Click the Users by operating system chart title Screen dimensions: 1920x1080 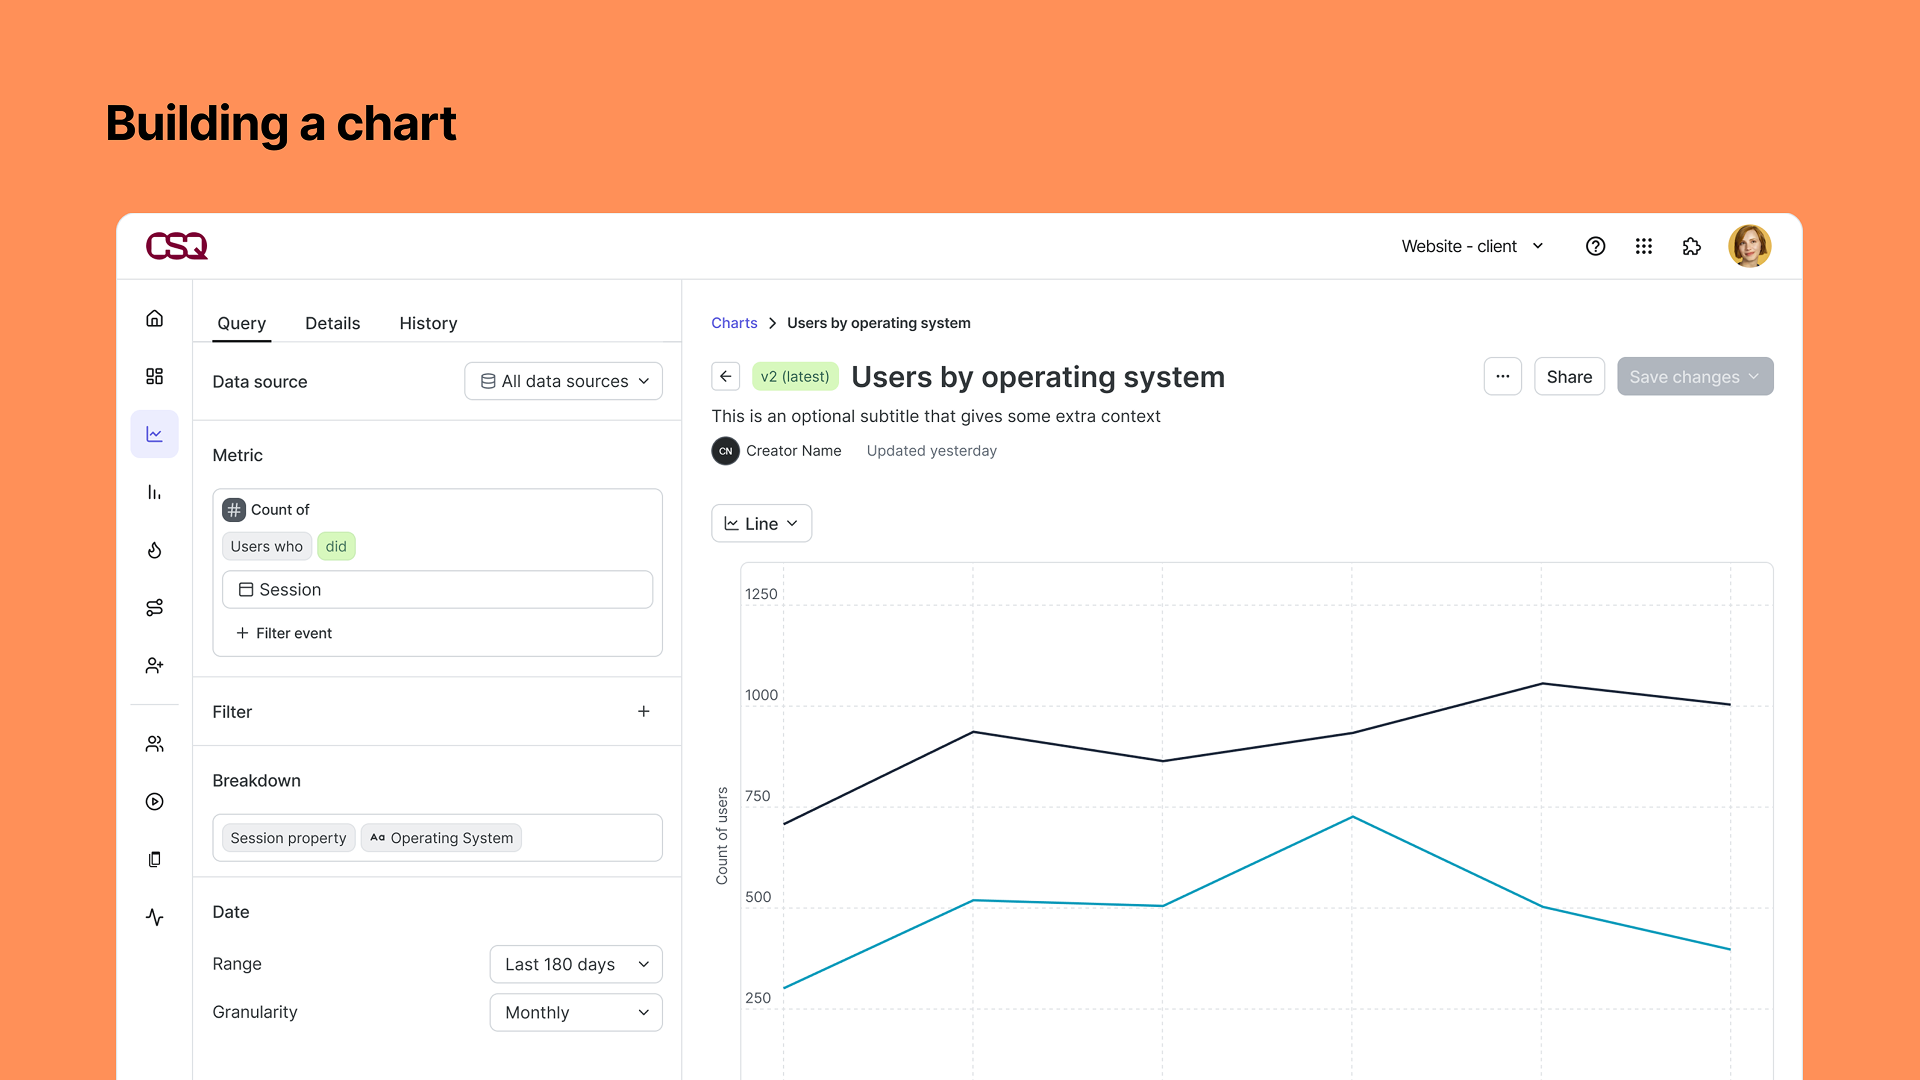1038,377
